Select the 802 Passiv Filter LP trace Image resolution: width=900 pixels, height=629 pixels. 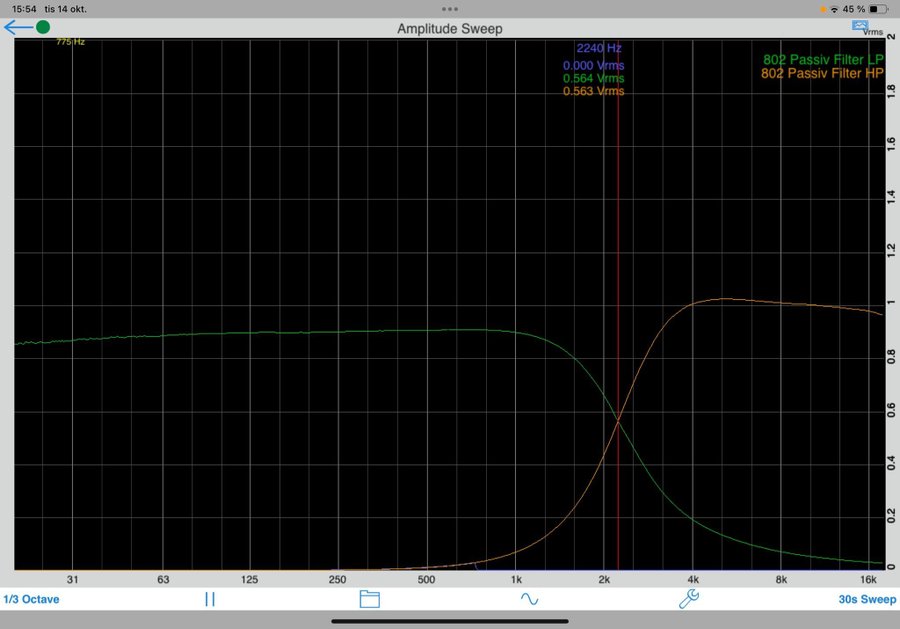[822, 59]
